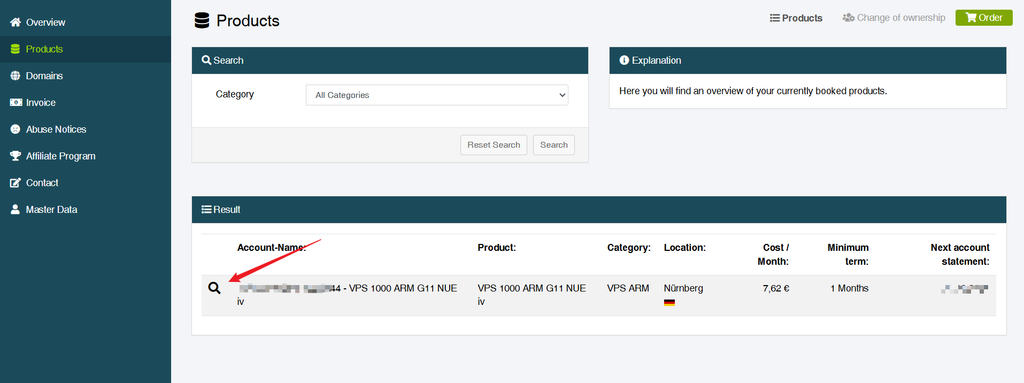The image size is (1024, 383).
Task: Open Master Data in the sidebar
Action: (85, 210)
